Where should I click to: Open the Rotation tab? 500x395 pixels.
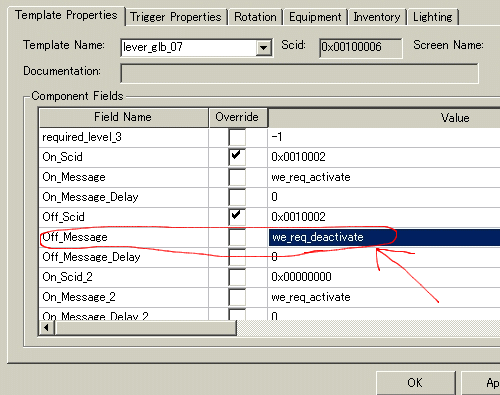[255, 17]
